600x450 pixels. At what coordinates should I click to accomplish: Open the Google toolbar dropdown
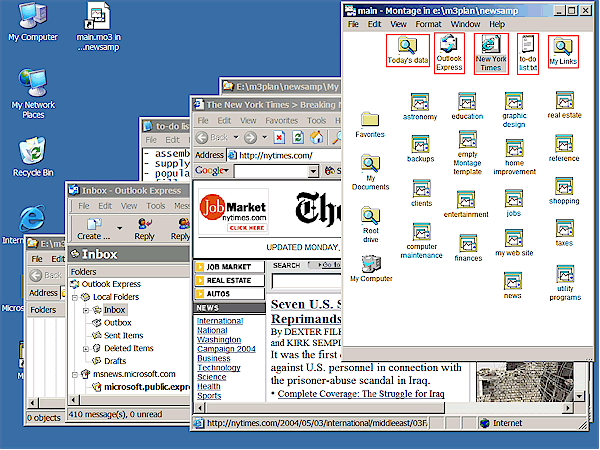tap(212, 170)
